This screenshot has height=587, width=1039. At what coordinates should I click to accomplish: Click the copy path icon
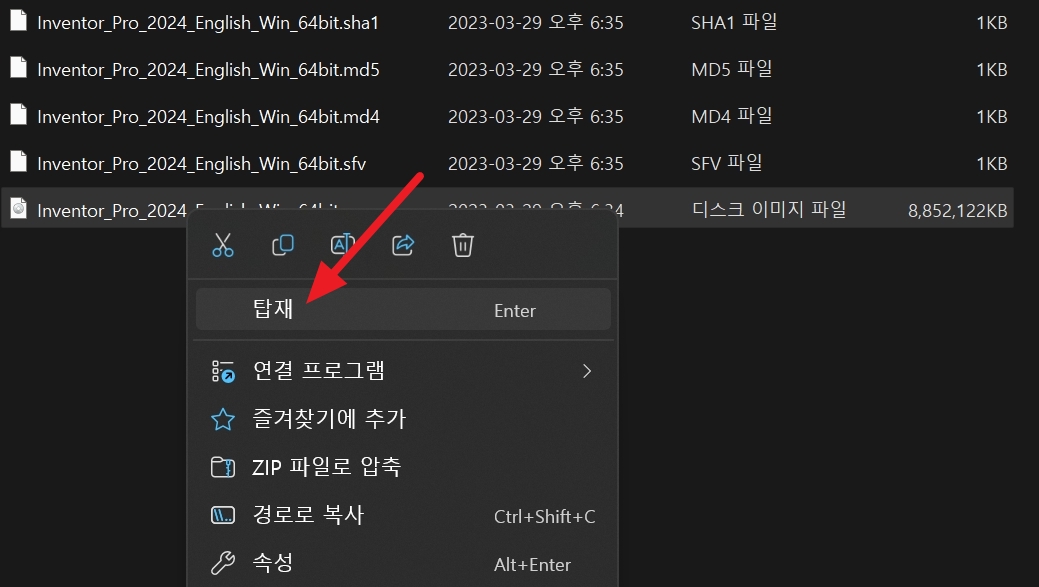(223, 515)
